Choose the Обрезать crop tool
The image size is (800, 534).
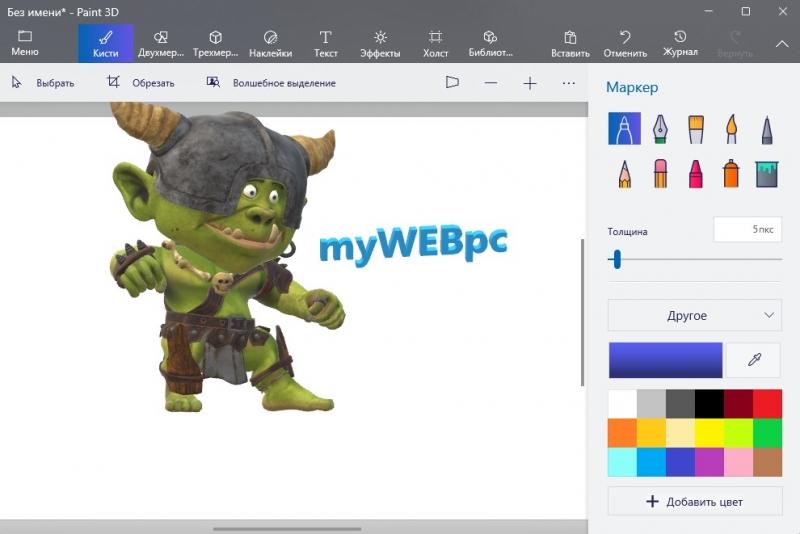[x=140, y=83]
